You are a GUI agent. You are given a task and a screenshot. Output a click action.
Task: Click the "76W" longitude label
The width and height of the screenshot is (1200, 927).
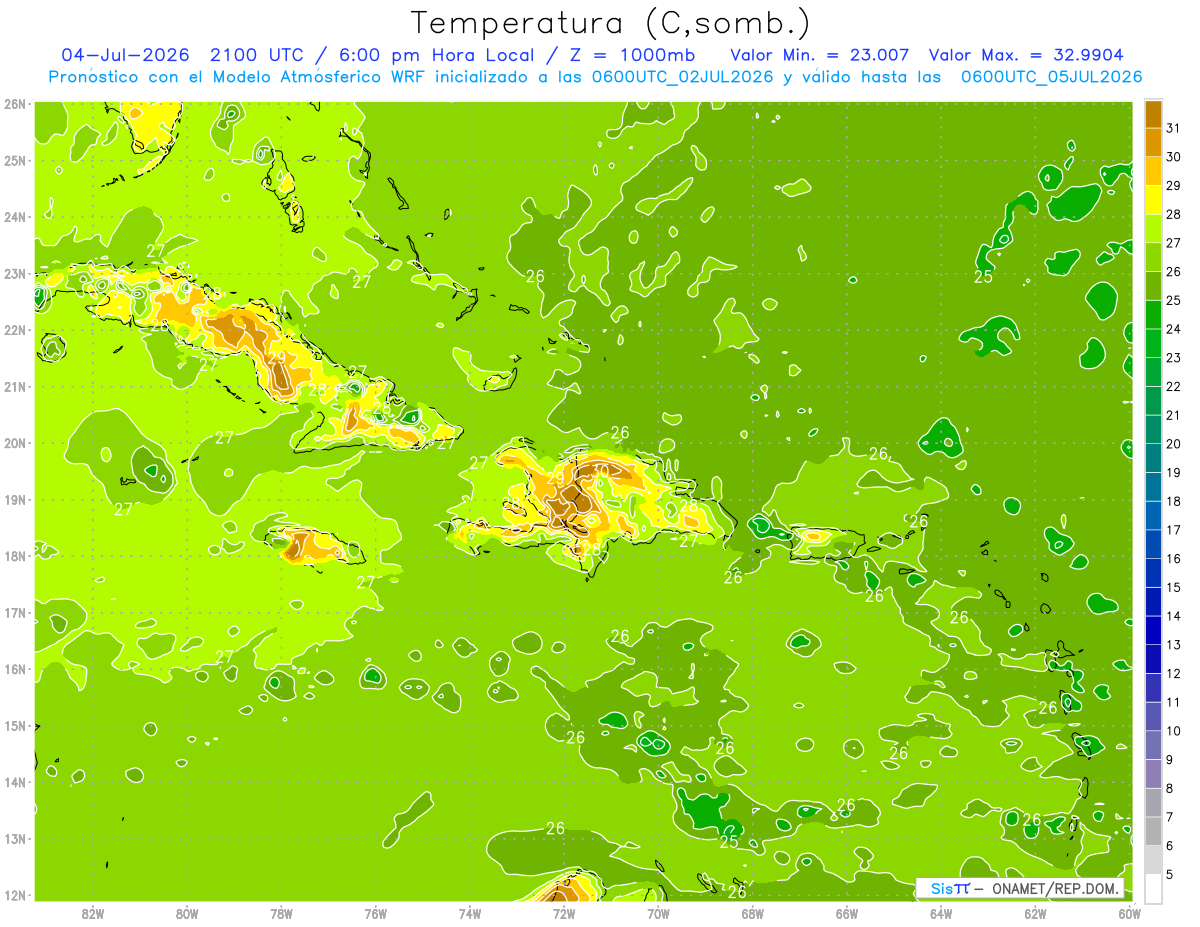coord(375,913)
